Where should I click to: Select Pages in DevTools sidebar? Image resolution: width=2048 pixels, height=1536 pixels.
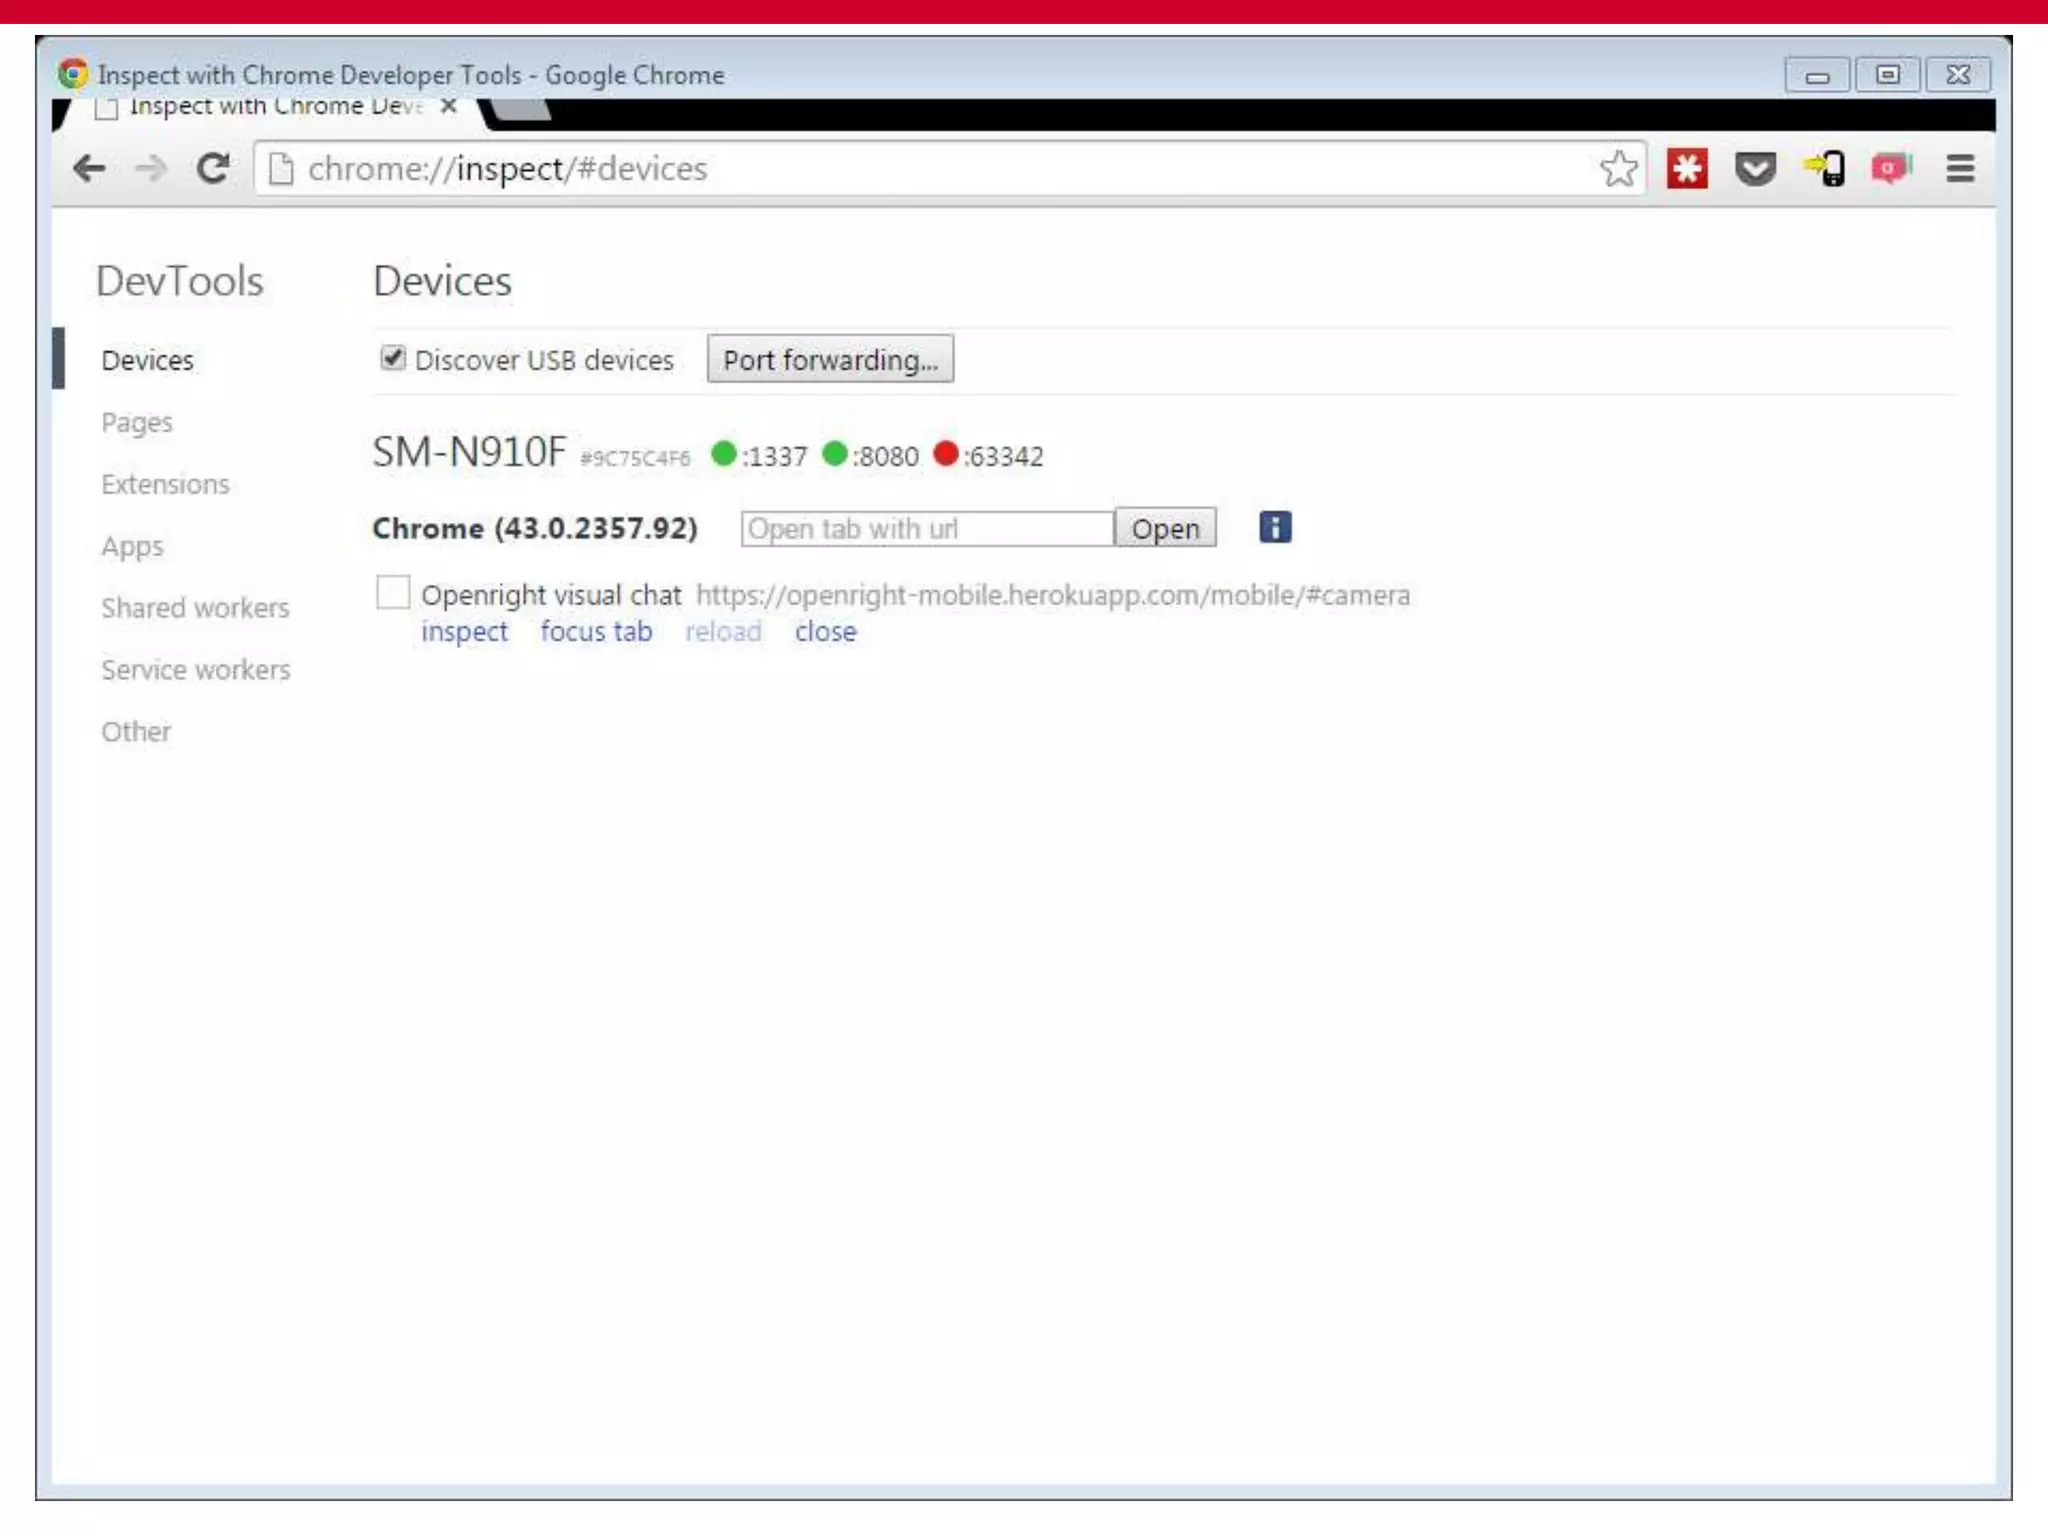click(x=137, y=422)
